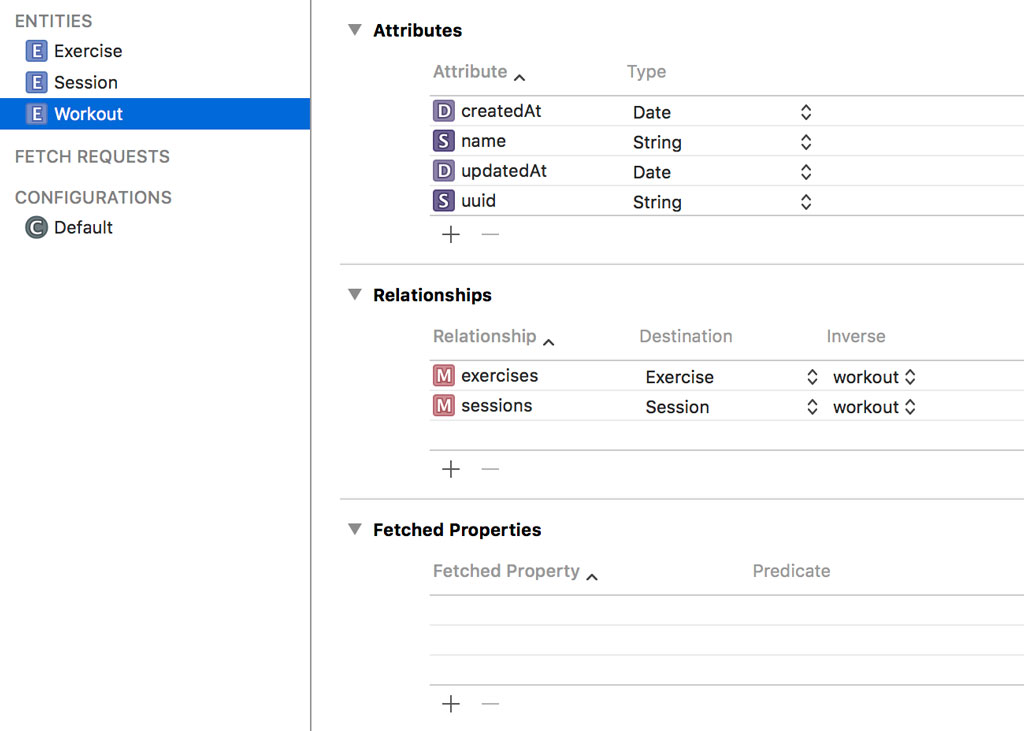Click the createdAt Date attribute icon
The height and width of the screenshot is (731, 1024).
click(443, 111)
